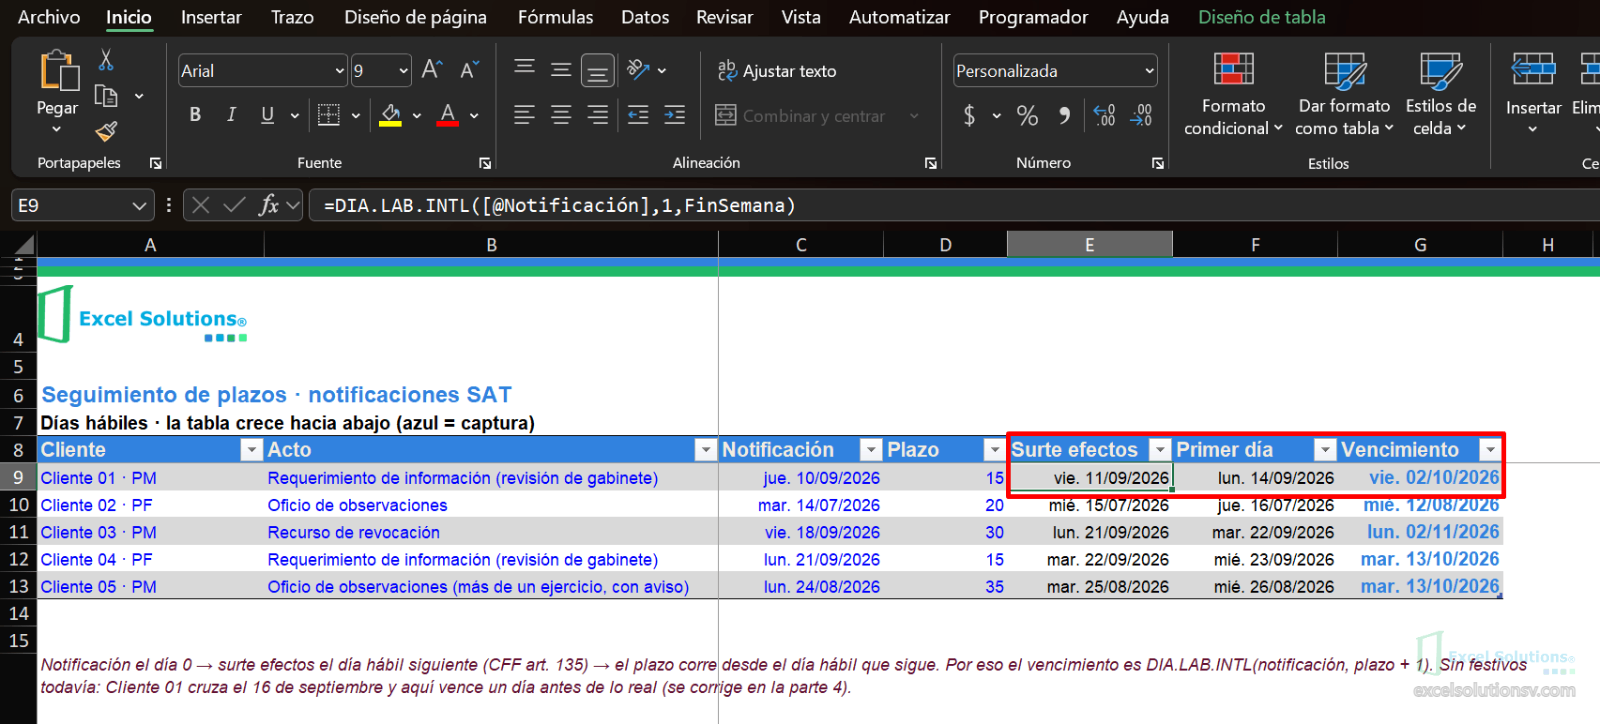Select the Format Painter brush icon
The width and height of the screenshot is (1600, 724).
click(x=106, y=131)
